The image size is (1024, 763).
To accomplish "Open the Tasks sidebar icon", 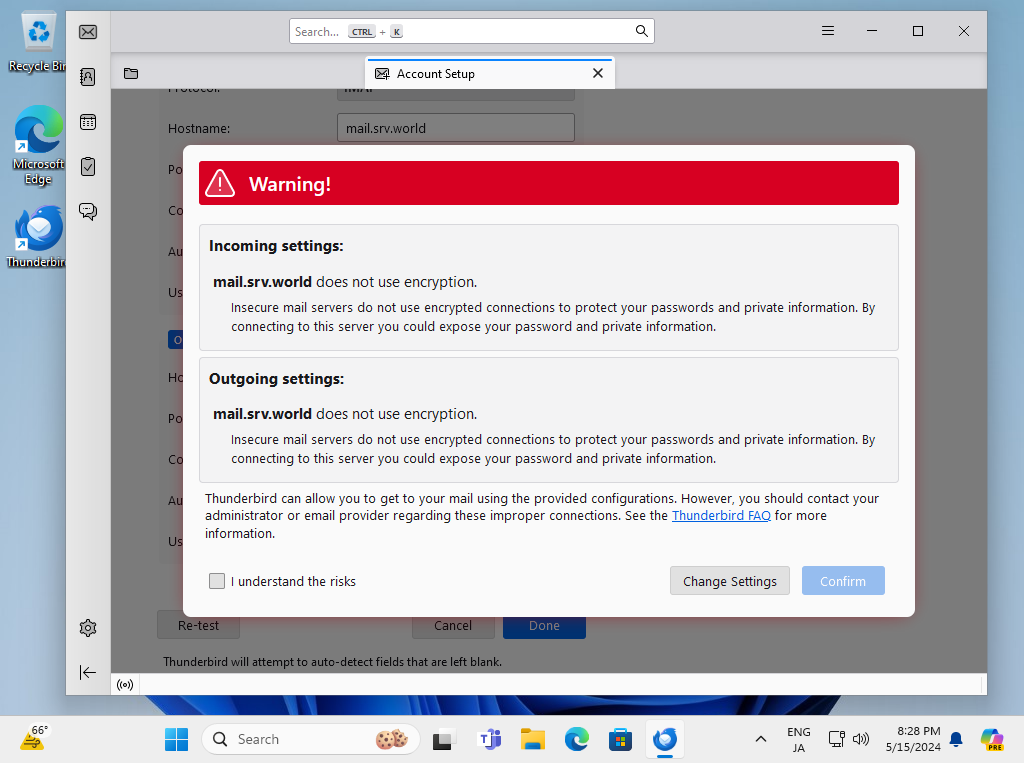I will 88,166.
